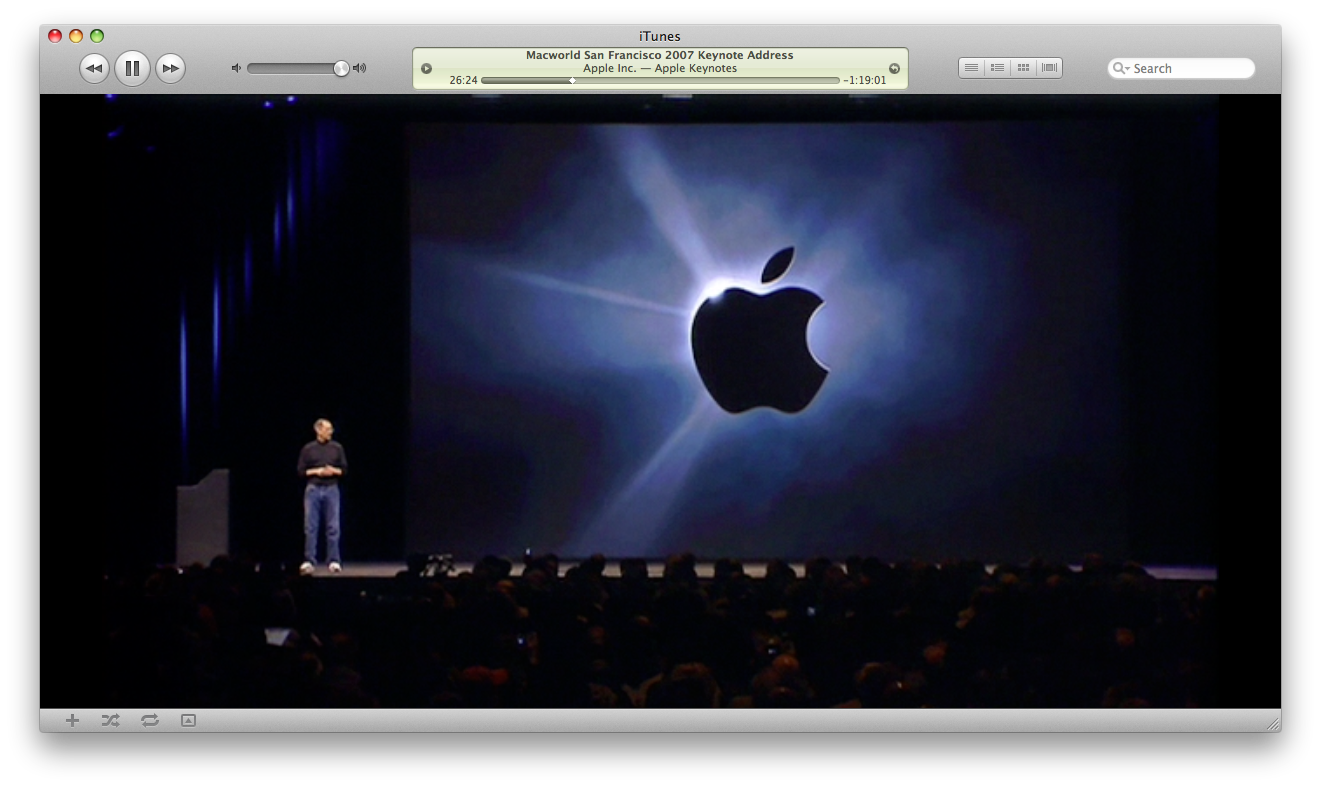Switch to Cover Flow view
Screen dimensions: 1321x787
click(x=1049, y=68)
